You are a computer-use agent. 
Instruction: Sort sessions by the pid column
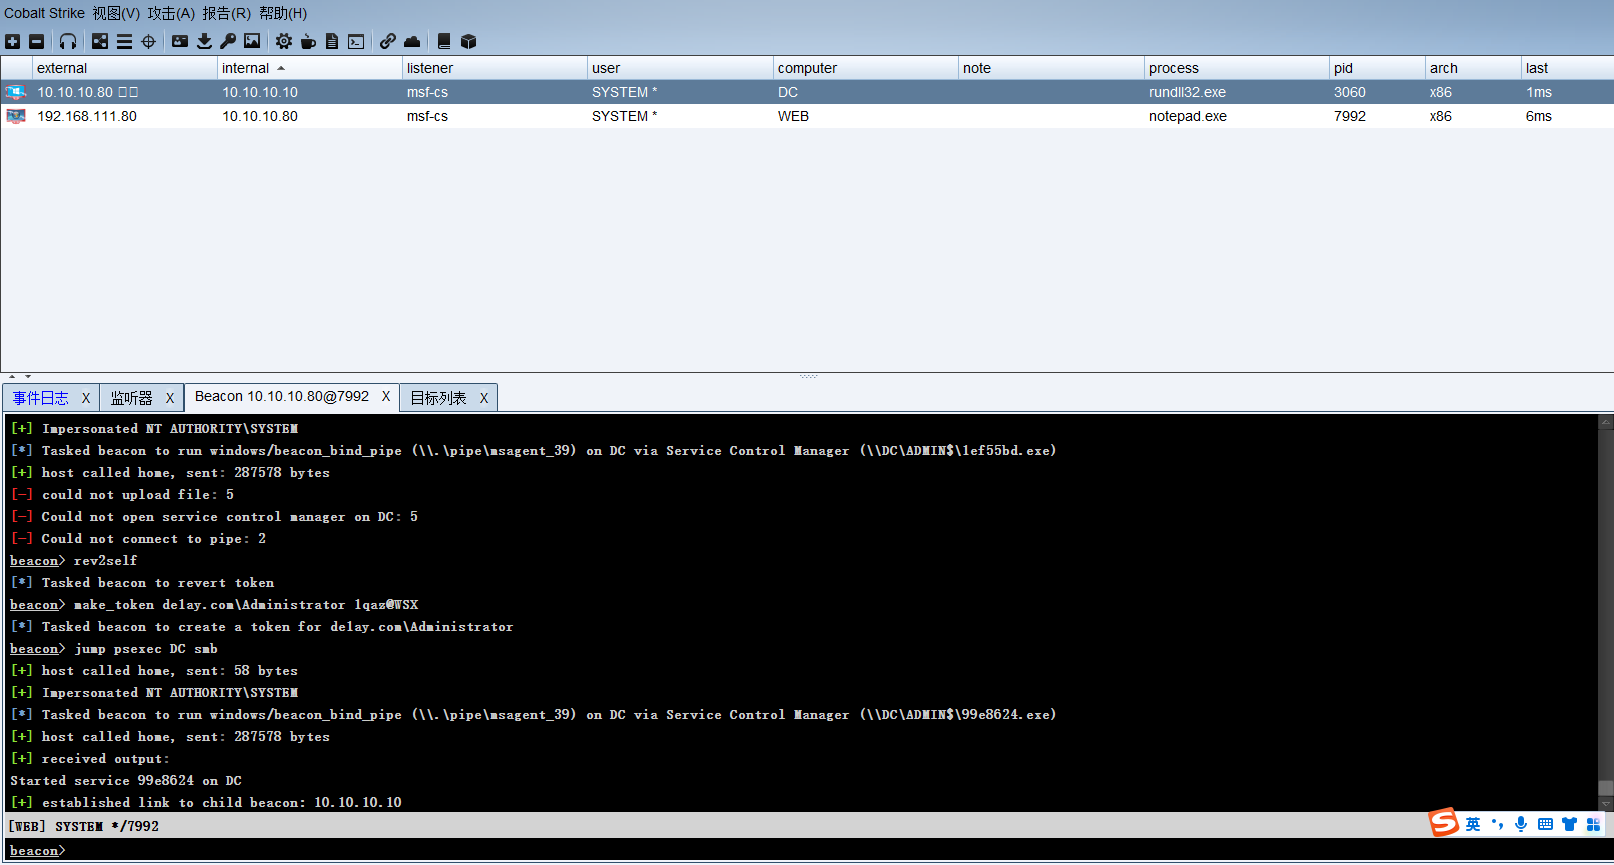pyautogui.click(x=1377, y=68)
